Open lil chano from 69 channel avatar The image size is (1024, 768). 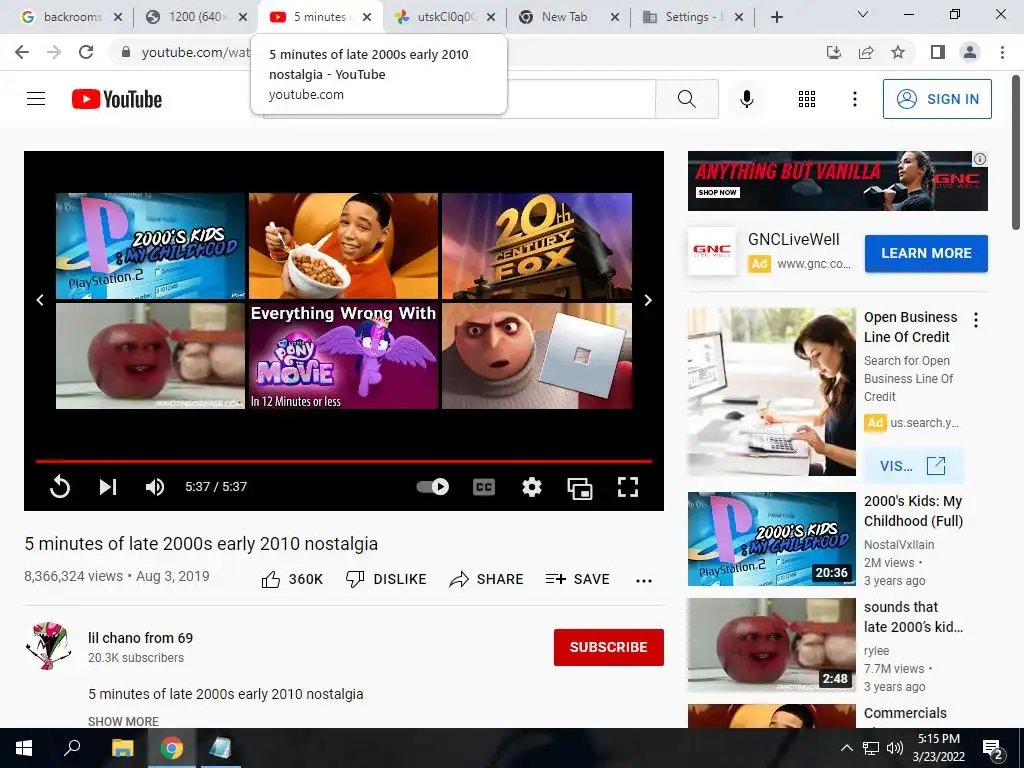[48, 646]
